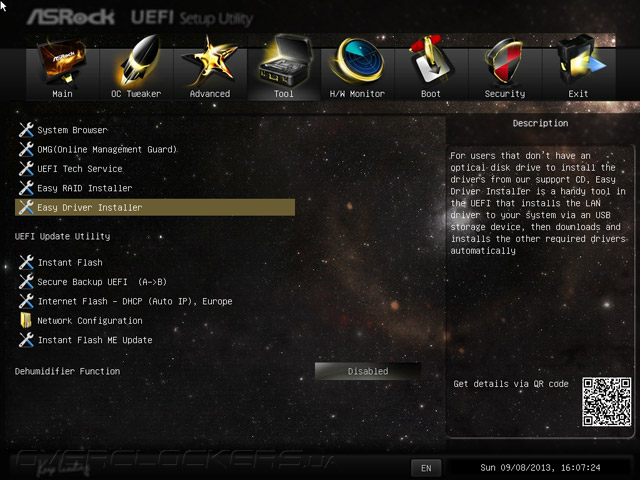
Task: Open Dehumidifier Function Disabled dropdown
Action: [368, 371]
